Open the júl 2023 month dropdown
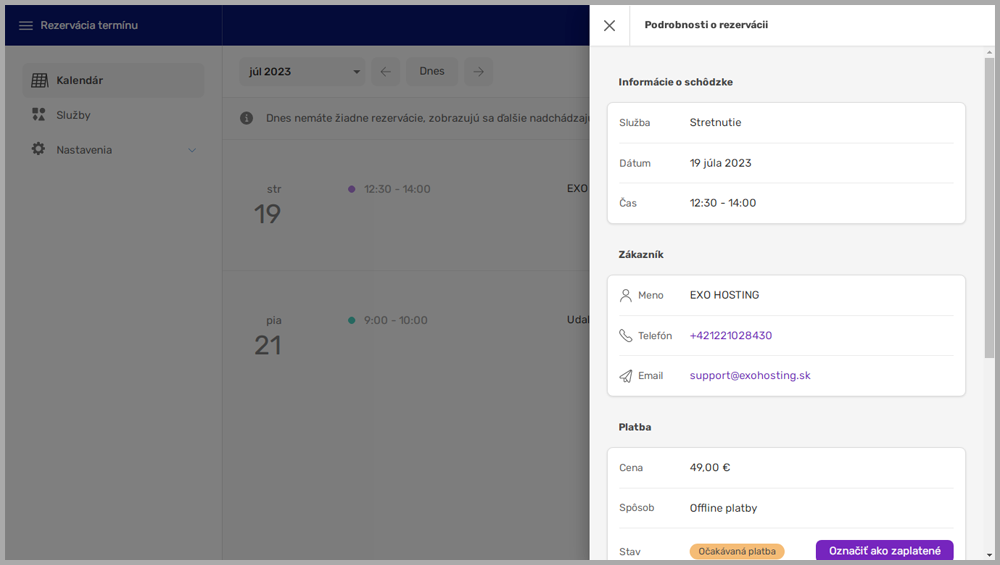 (302, 72)
